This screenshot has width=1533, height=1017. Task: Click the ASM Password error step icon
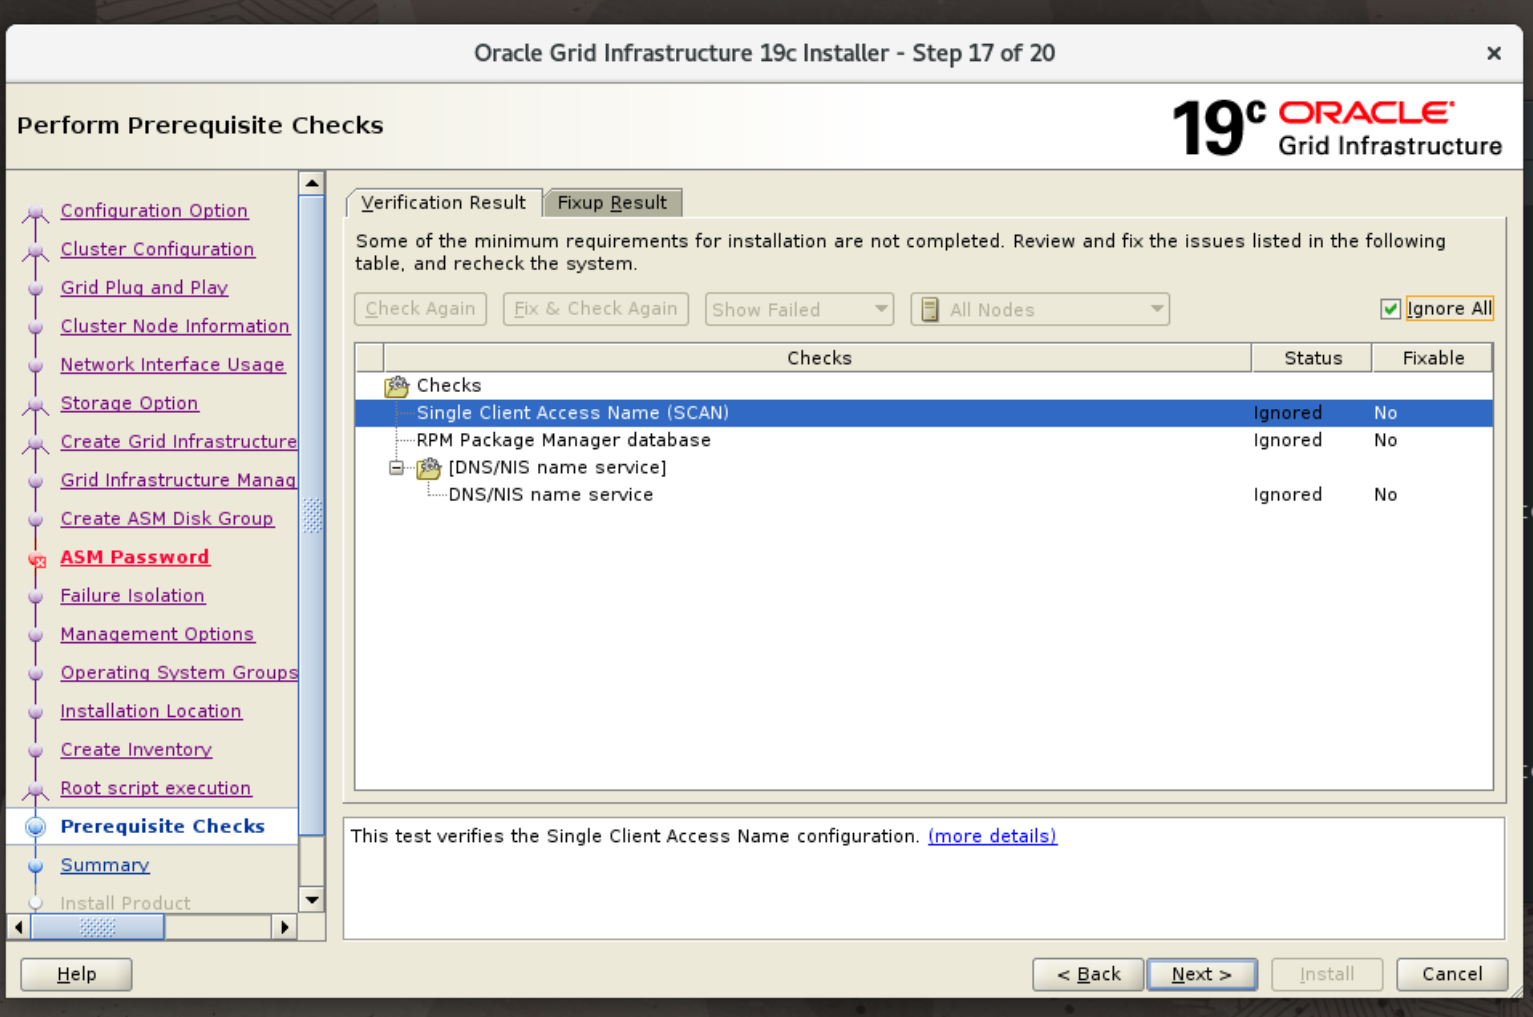tap(37, 559)
